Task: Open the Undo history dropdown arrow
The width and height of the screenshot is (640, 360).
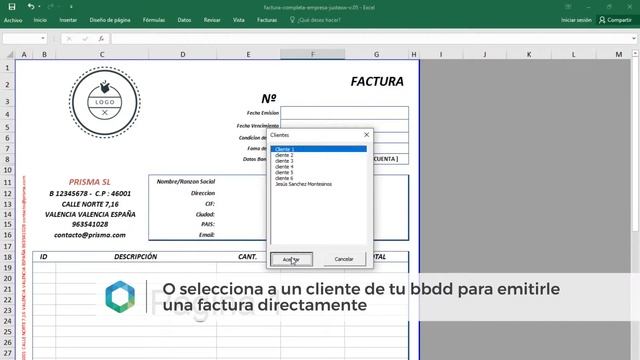Action: [39, 7]
